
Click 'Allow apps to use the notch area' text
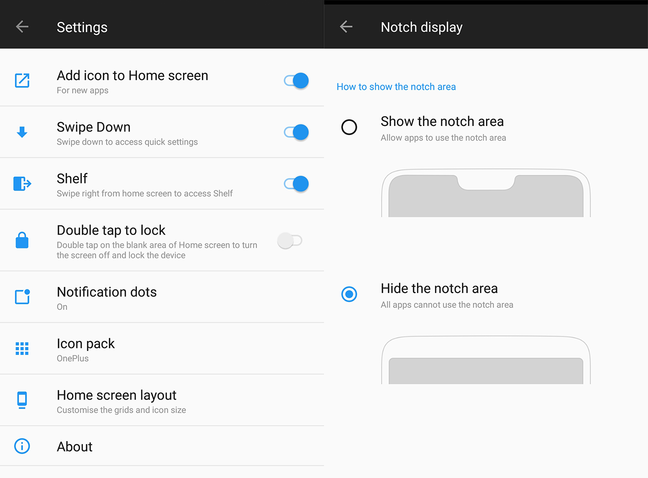pyautogui.click(x=443, y=138)
